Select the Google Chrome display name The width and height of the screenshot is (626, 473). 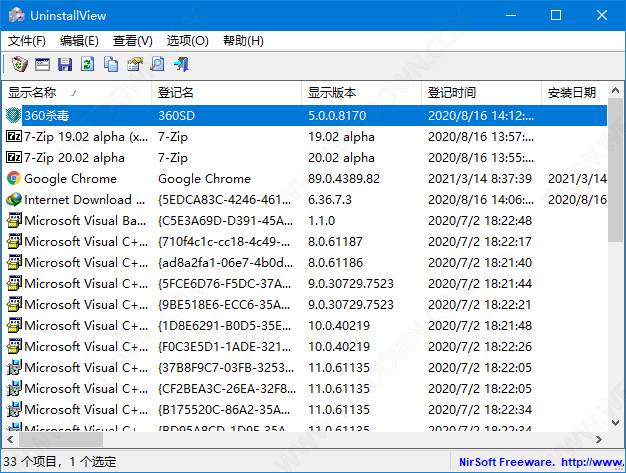point(70,179)
